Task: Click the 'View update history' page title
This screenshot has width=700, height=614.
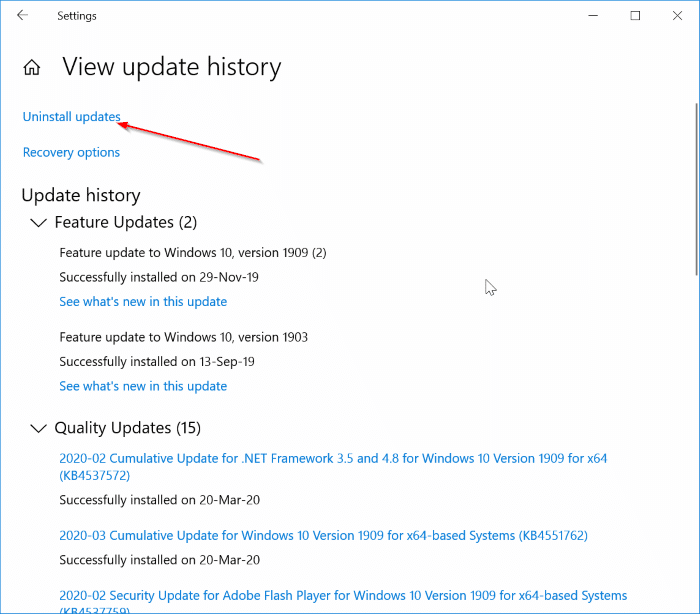Action: [172, 67]
